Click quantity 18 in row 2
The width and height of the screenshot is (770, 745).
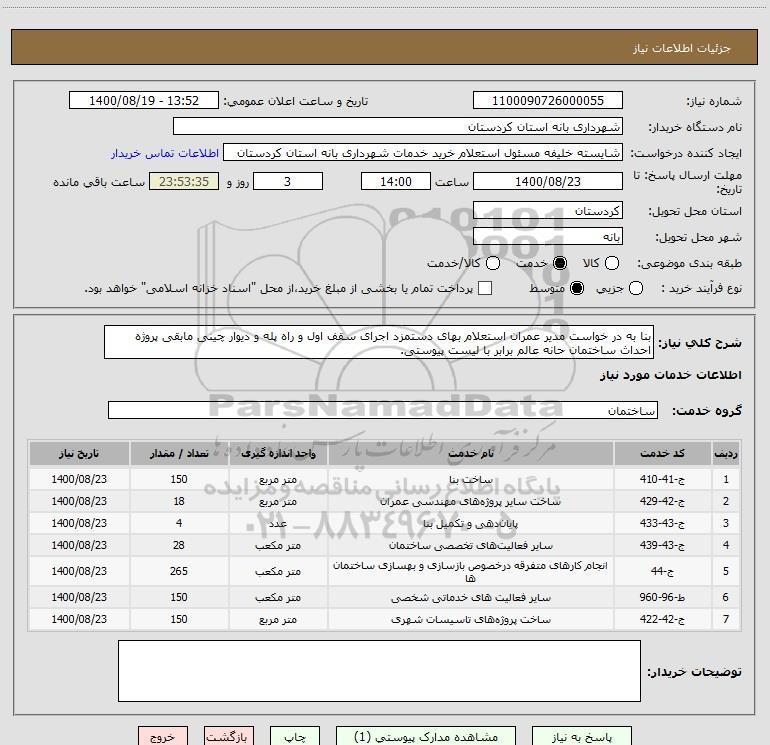pos(179,501)
